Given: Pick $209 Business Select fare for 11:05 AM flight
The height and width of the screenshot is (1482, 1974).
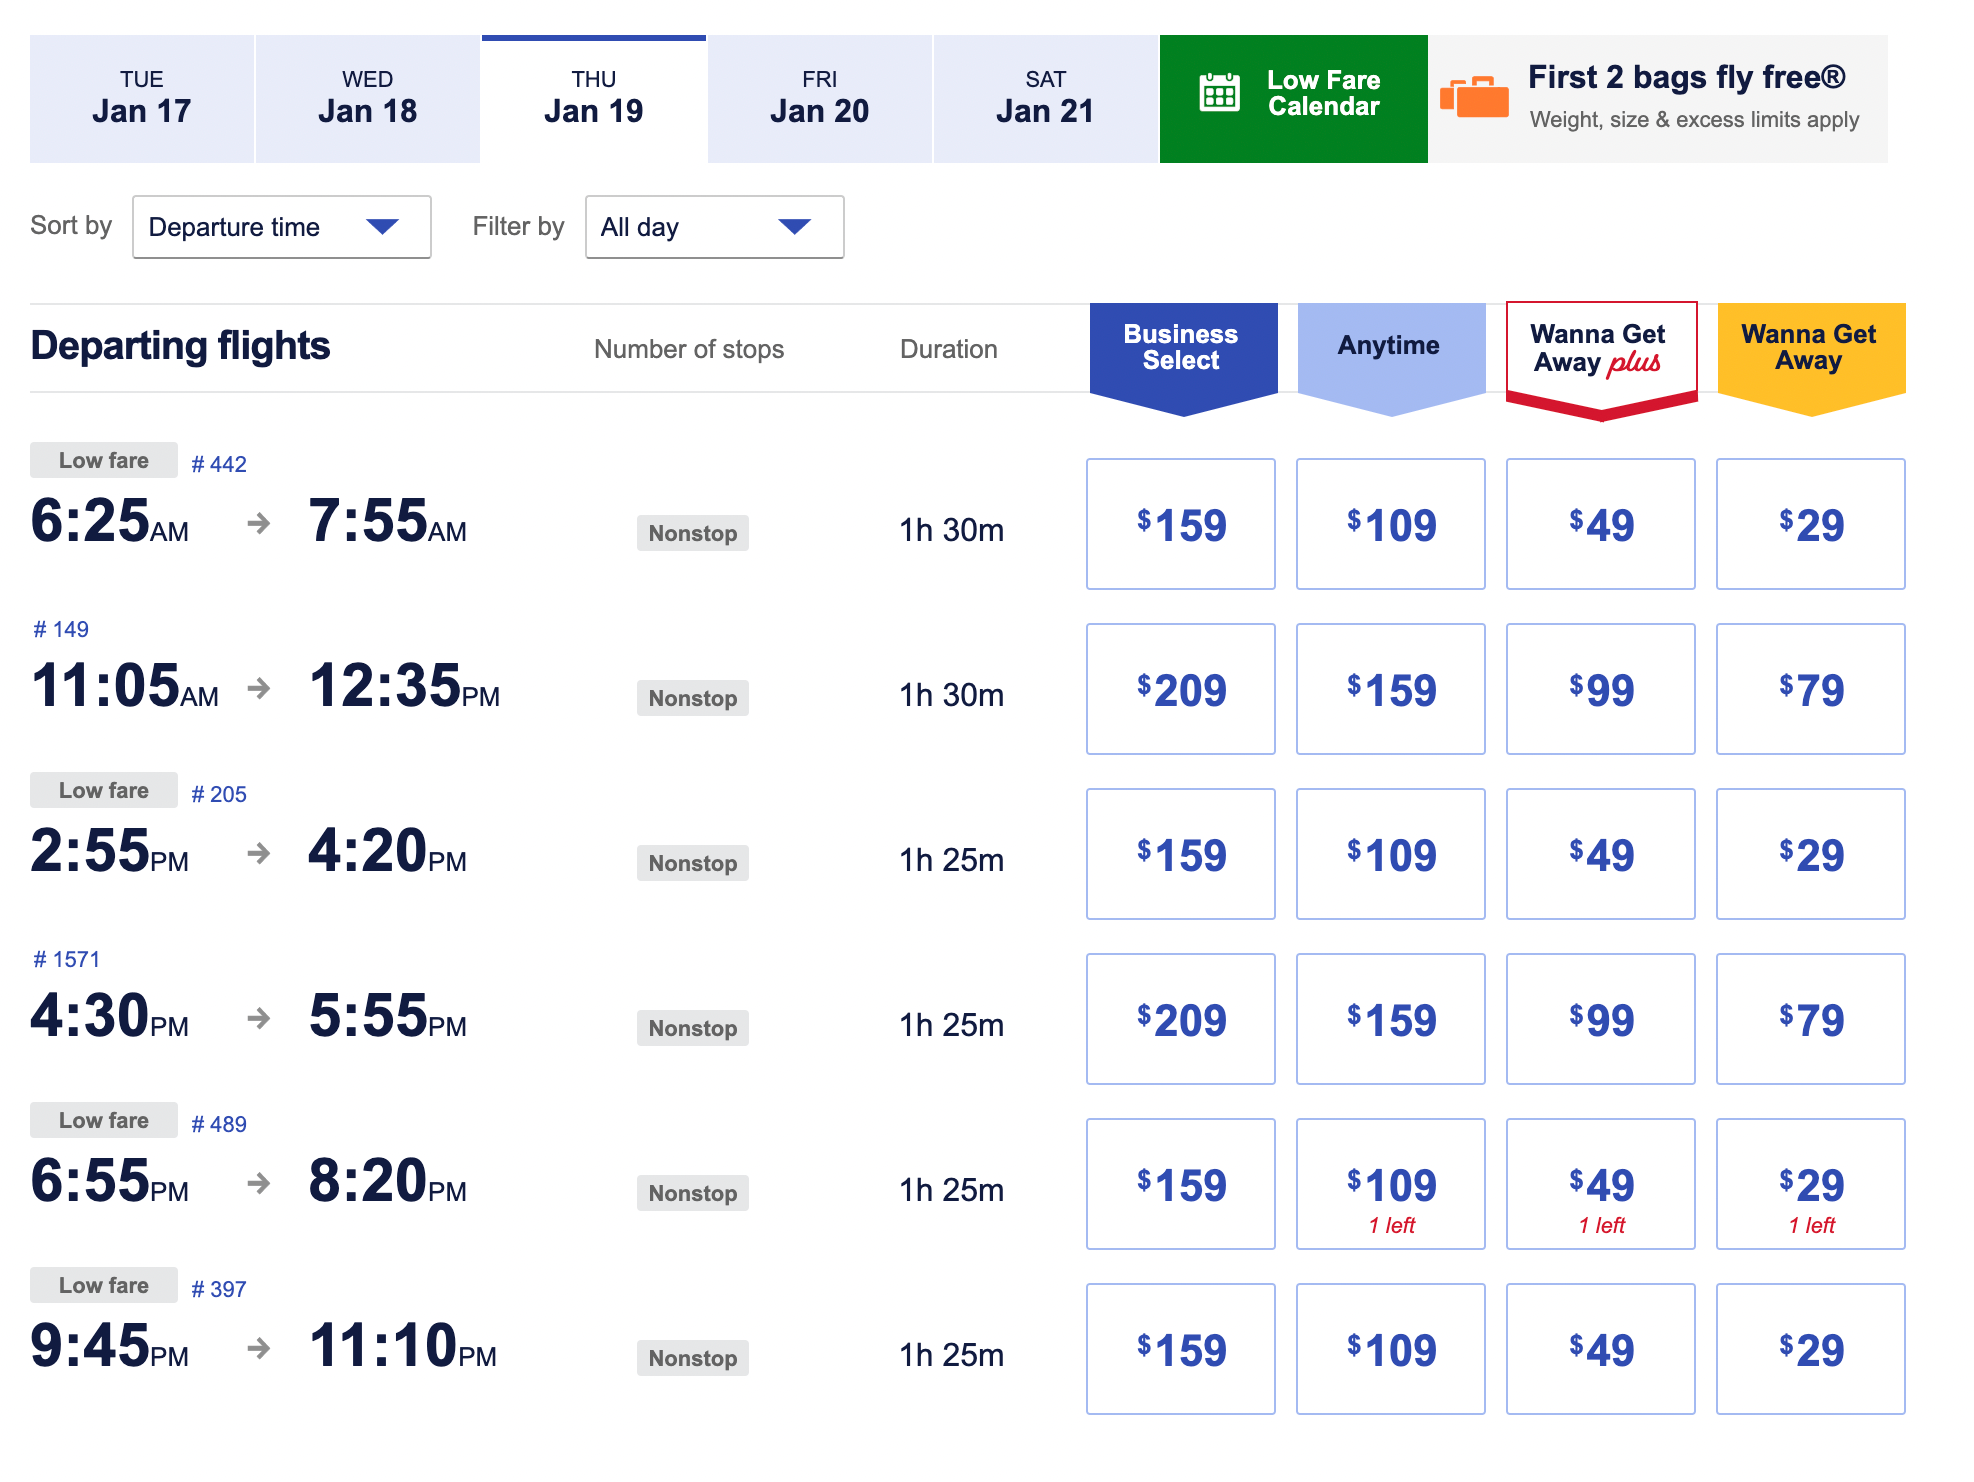Looking at the screenshot, I should [1180, 689].
